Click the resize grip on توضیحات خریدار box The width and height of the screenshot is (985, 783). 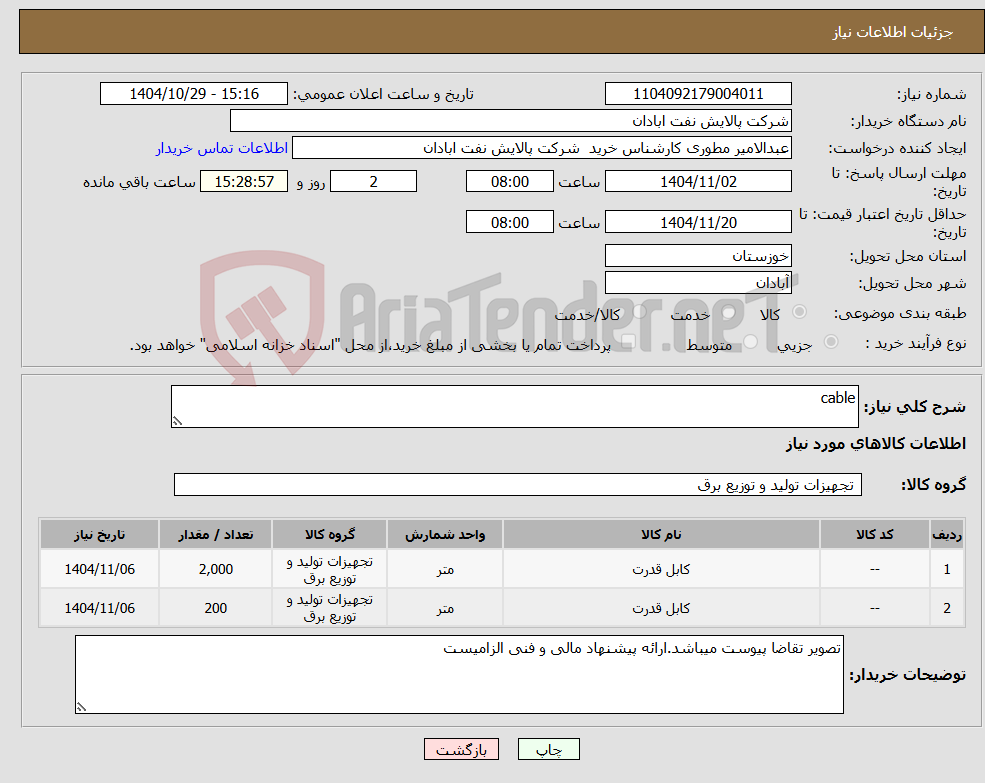(x=82, y=705)
